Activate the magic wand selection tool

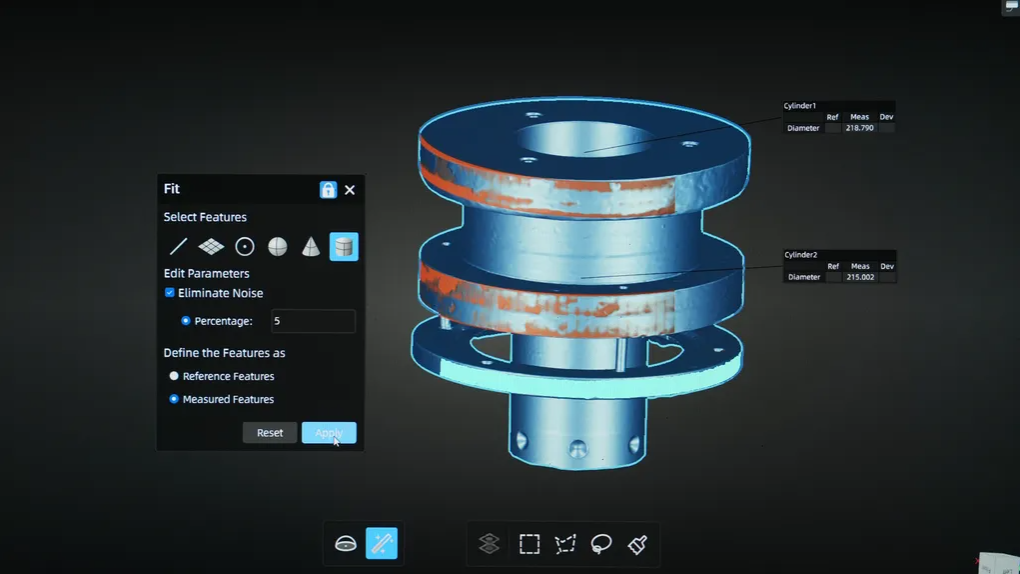[x=381, y=543]
